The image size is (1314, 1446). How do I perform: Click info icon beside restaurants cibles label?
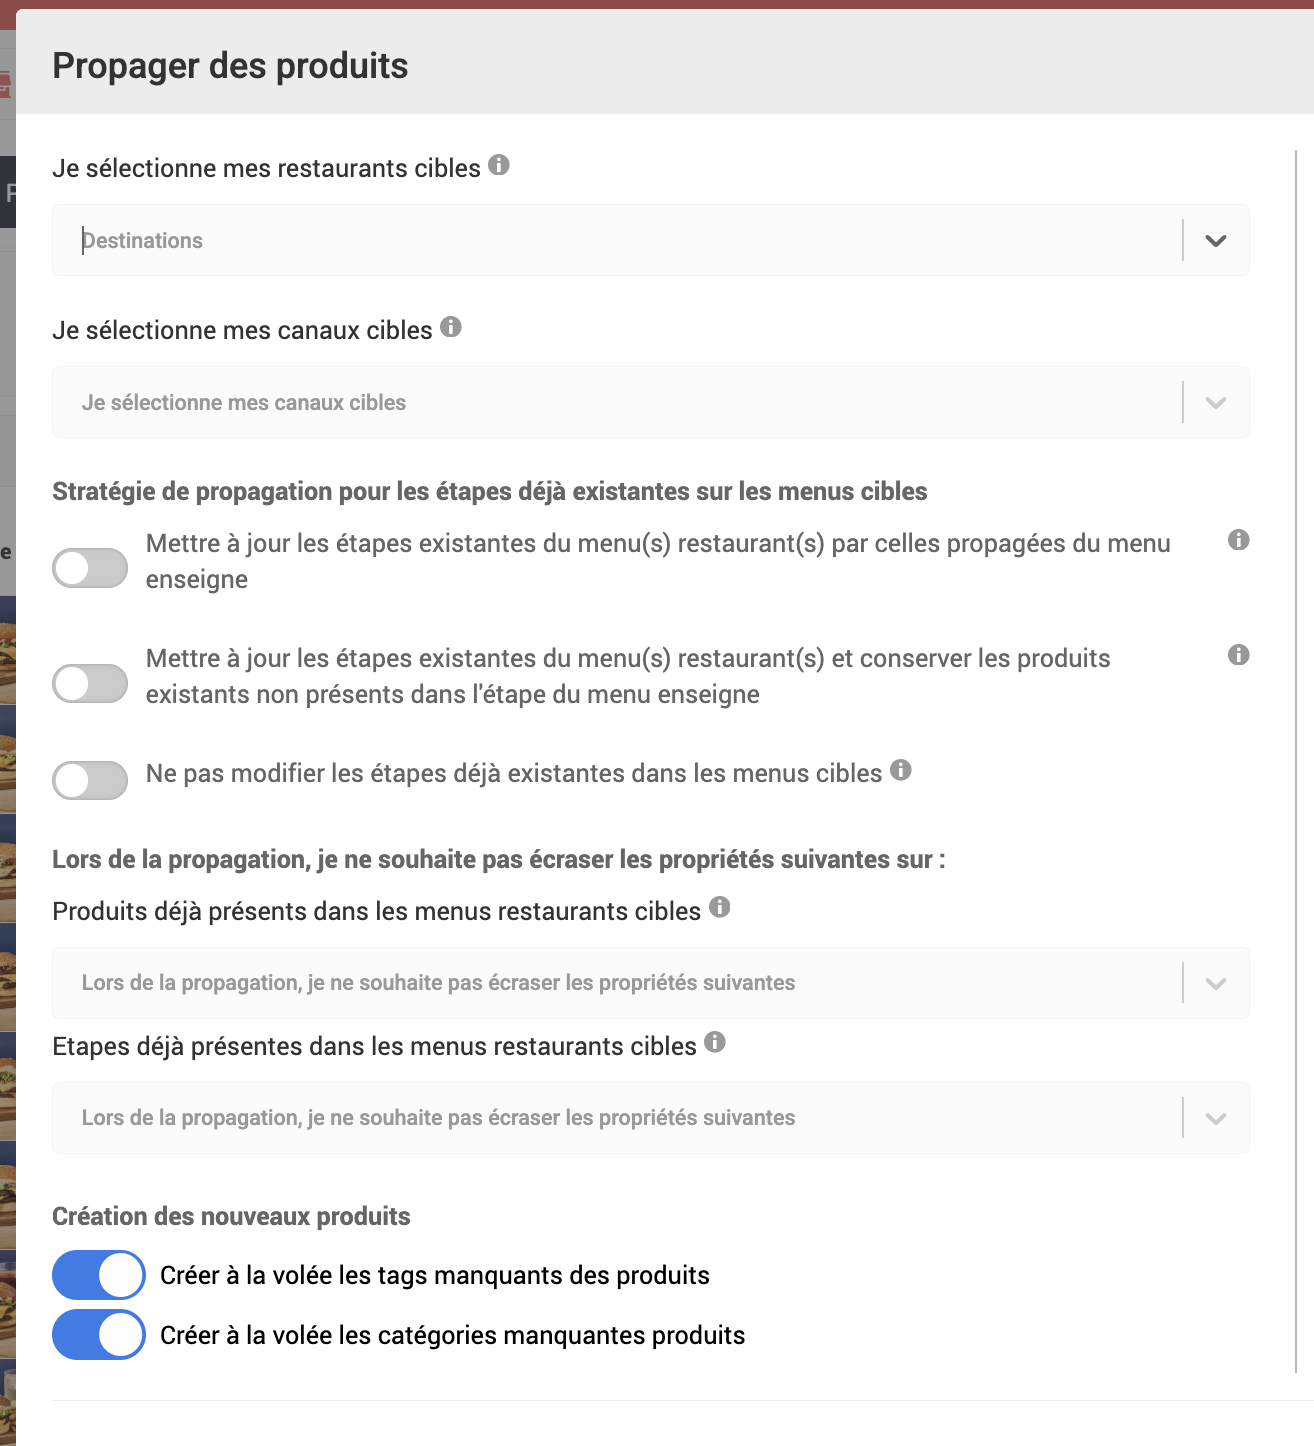click(499, 165)
